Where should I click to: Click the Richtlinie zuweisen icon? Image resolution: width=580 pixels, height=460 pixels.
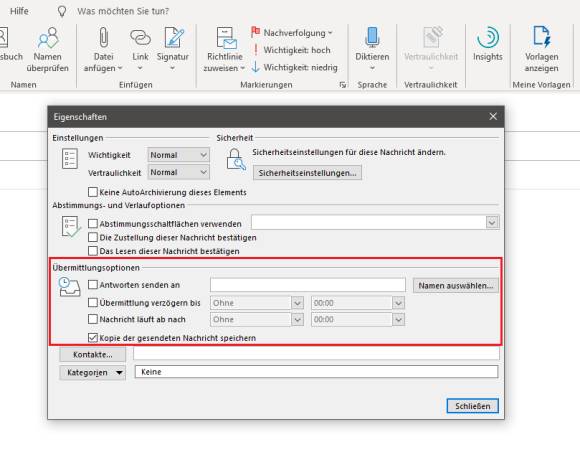click(225, 38)
